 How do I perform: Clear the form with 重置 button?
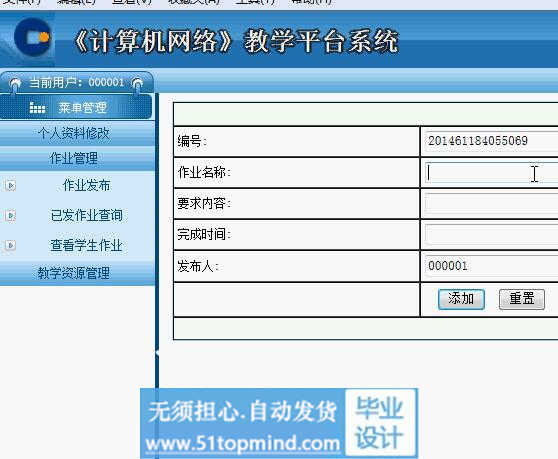pyautogui.click(x=522, y=299)
